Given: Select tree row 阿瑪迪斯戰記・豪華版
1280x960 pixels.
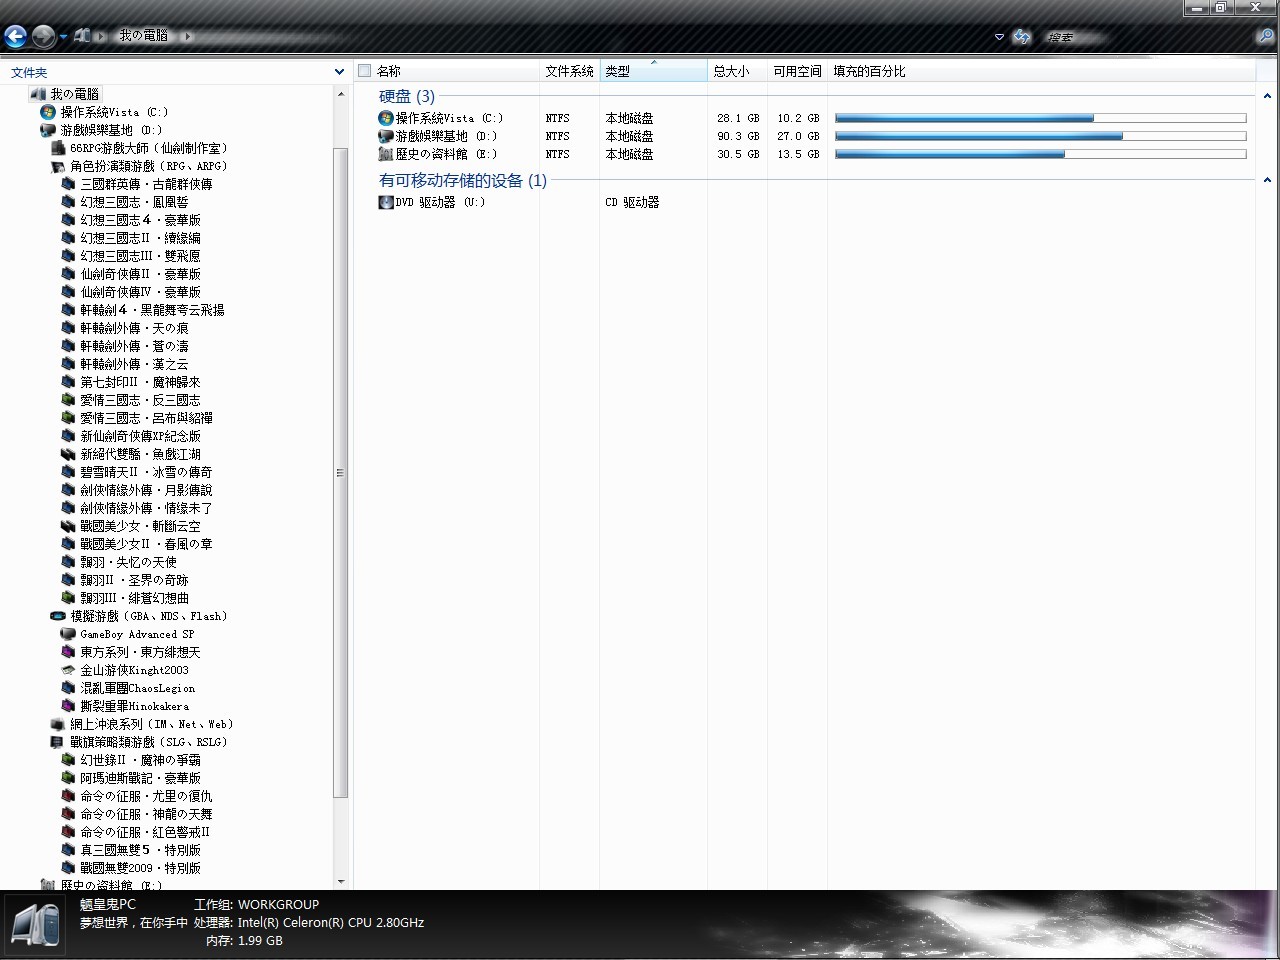Looking at the screenshot, I should [x=140, y=778].
